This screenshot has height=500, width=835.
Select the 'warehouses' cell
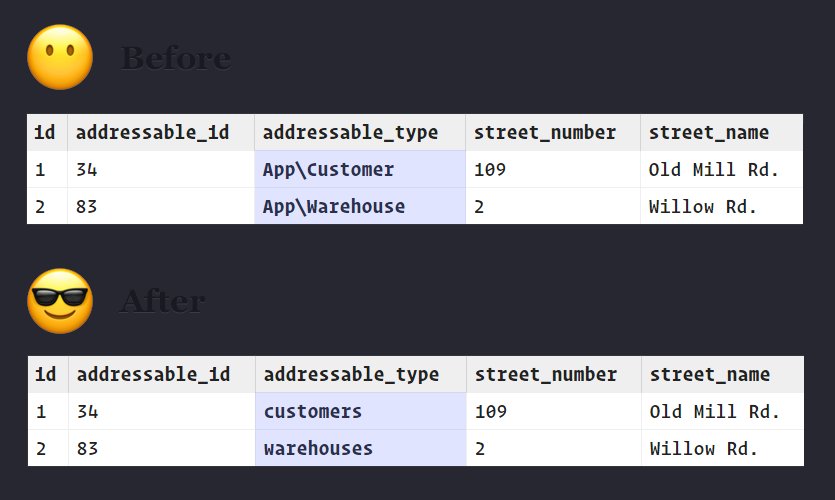(361, 448)
